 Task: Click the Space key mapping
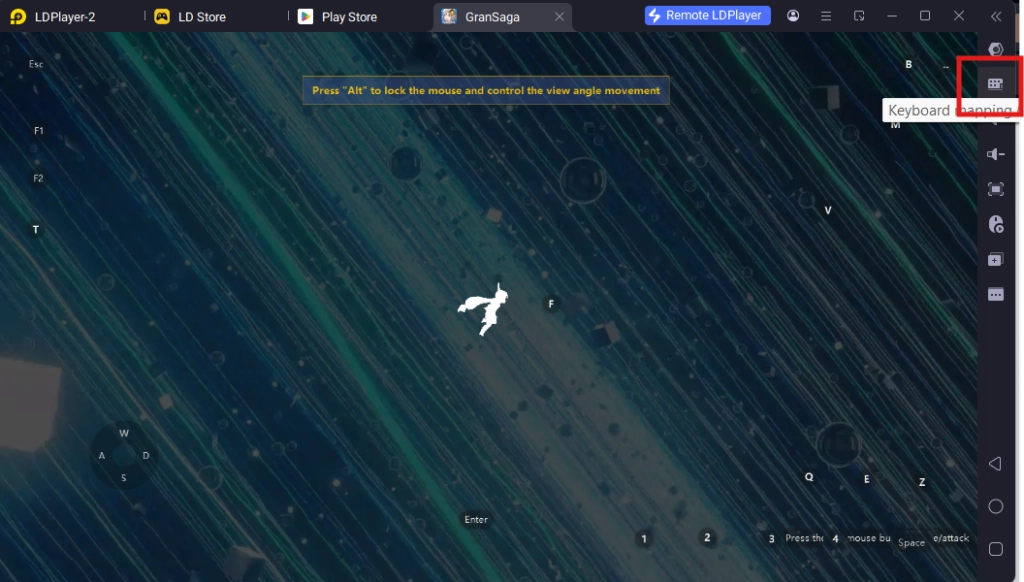(x=911, y=542)
